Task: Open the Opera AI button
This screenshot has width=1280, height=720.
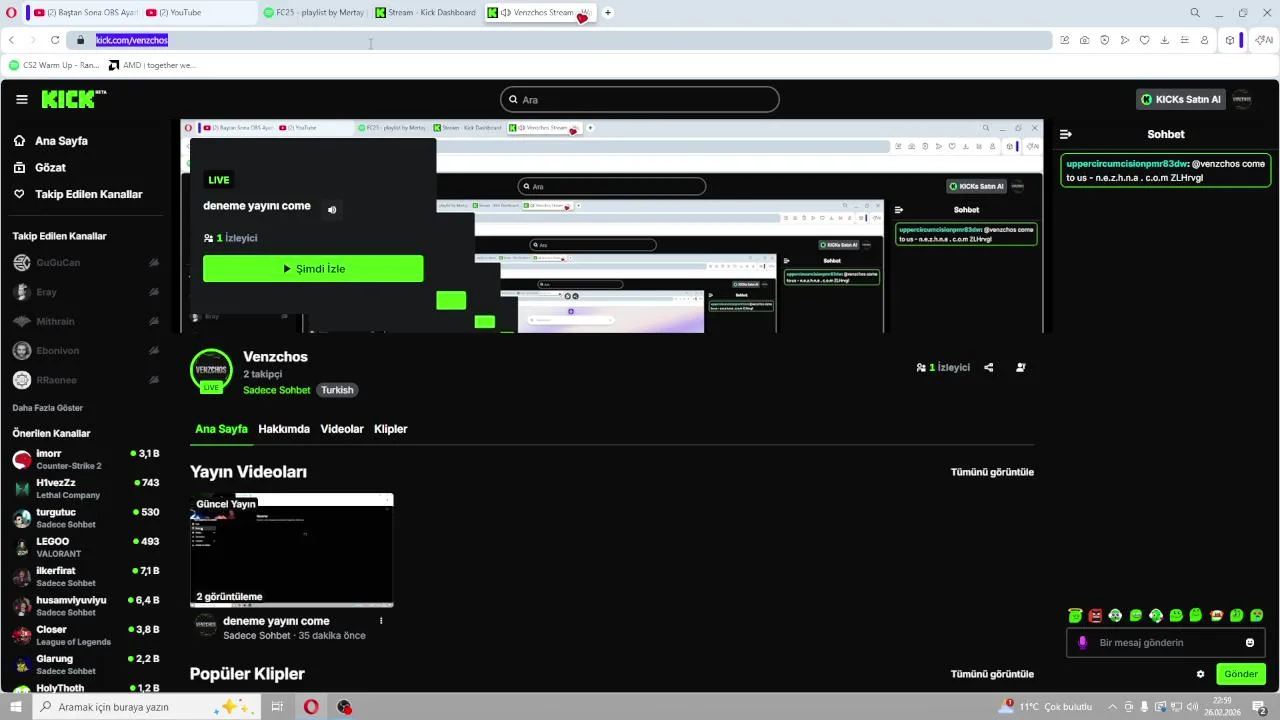Action: coord(1264,40)
